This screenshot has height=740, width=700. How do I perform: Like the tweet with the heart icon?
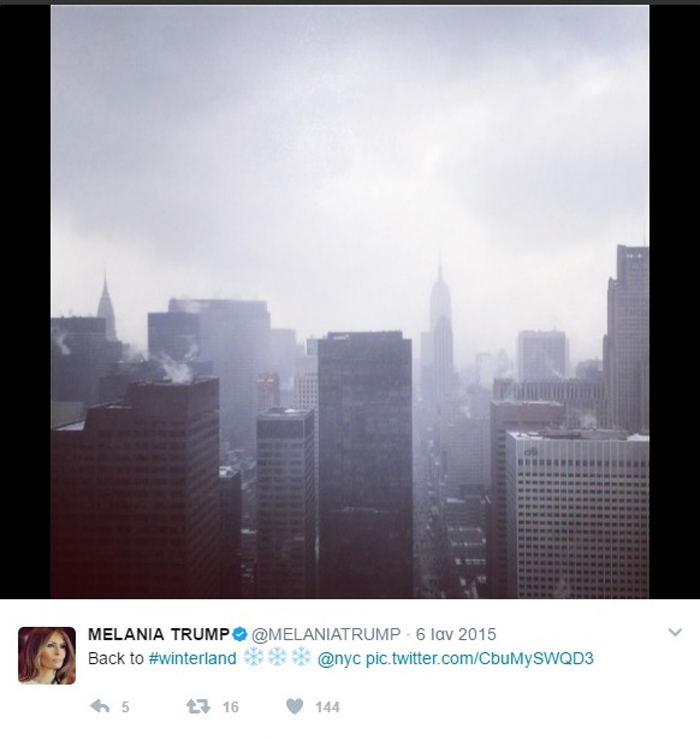(x=295, y=706)
